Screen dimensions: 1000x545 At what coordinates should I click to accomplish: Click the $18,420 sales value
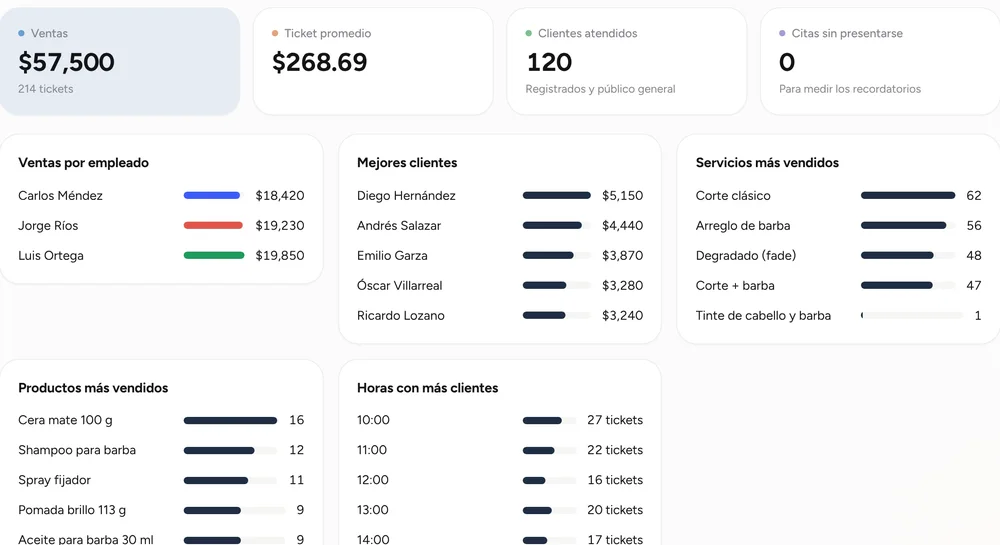tap(280, 196)
